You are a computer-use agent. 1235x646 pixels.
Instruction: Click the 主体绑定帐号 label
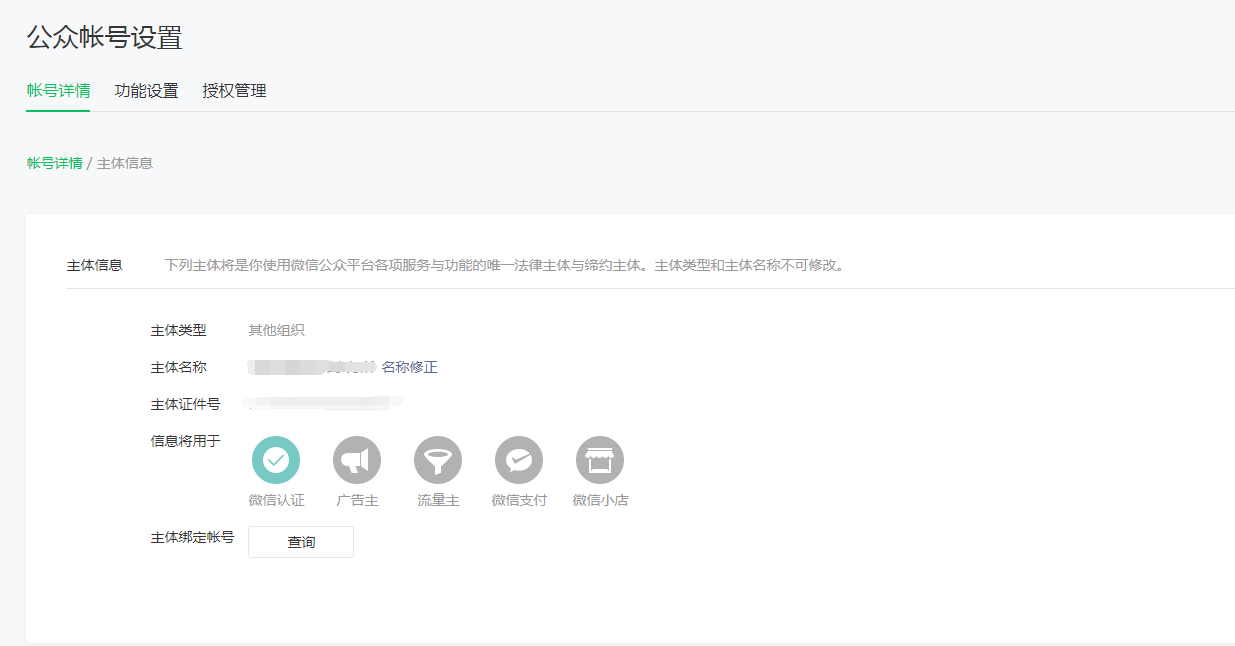193,537
